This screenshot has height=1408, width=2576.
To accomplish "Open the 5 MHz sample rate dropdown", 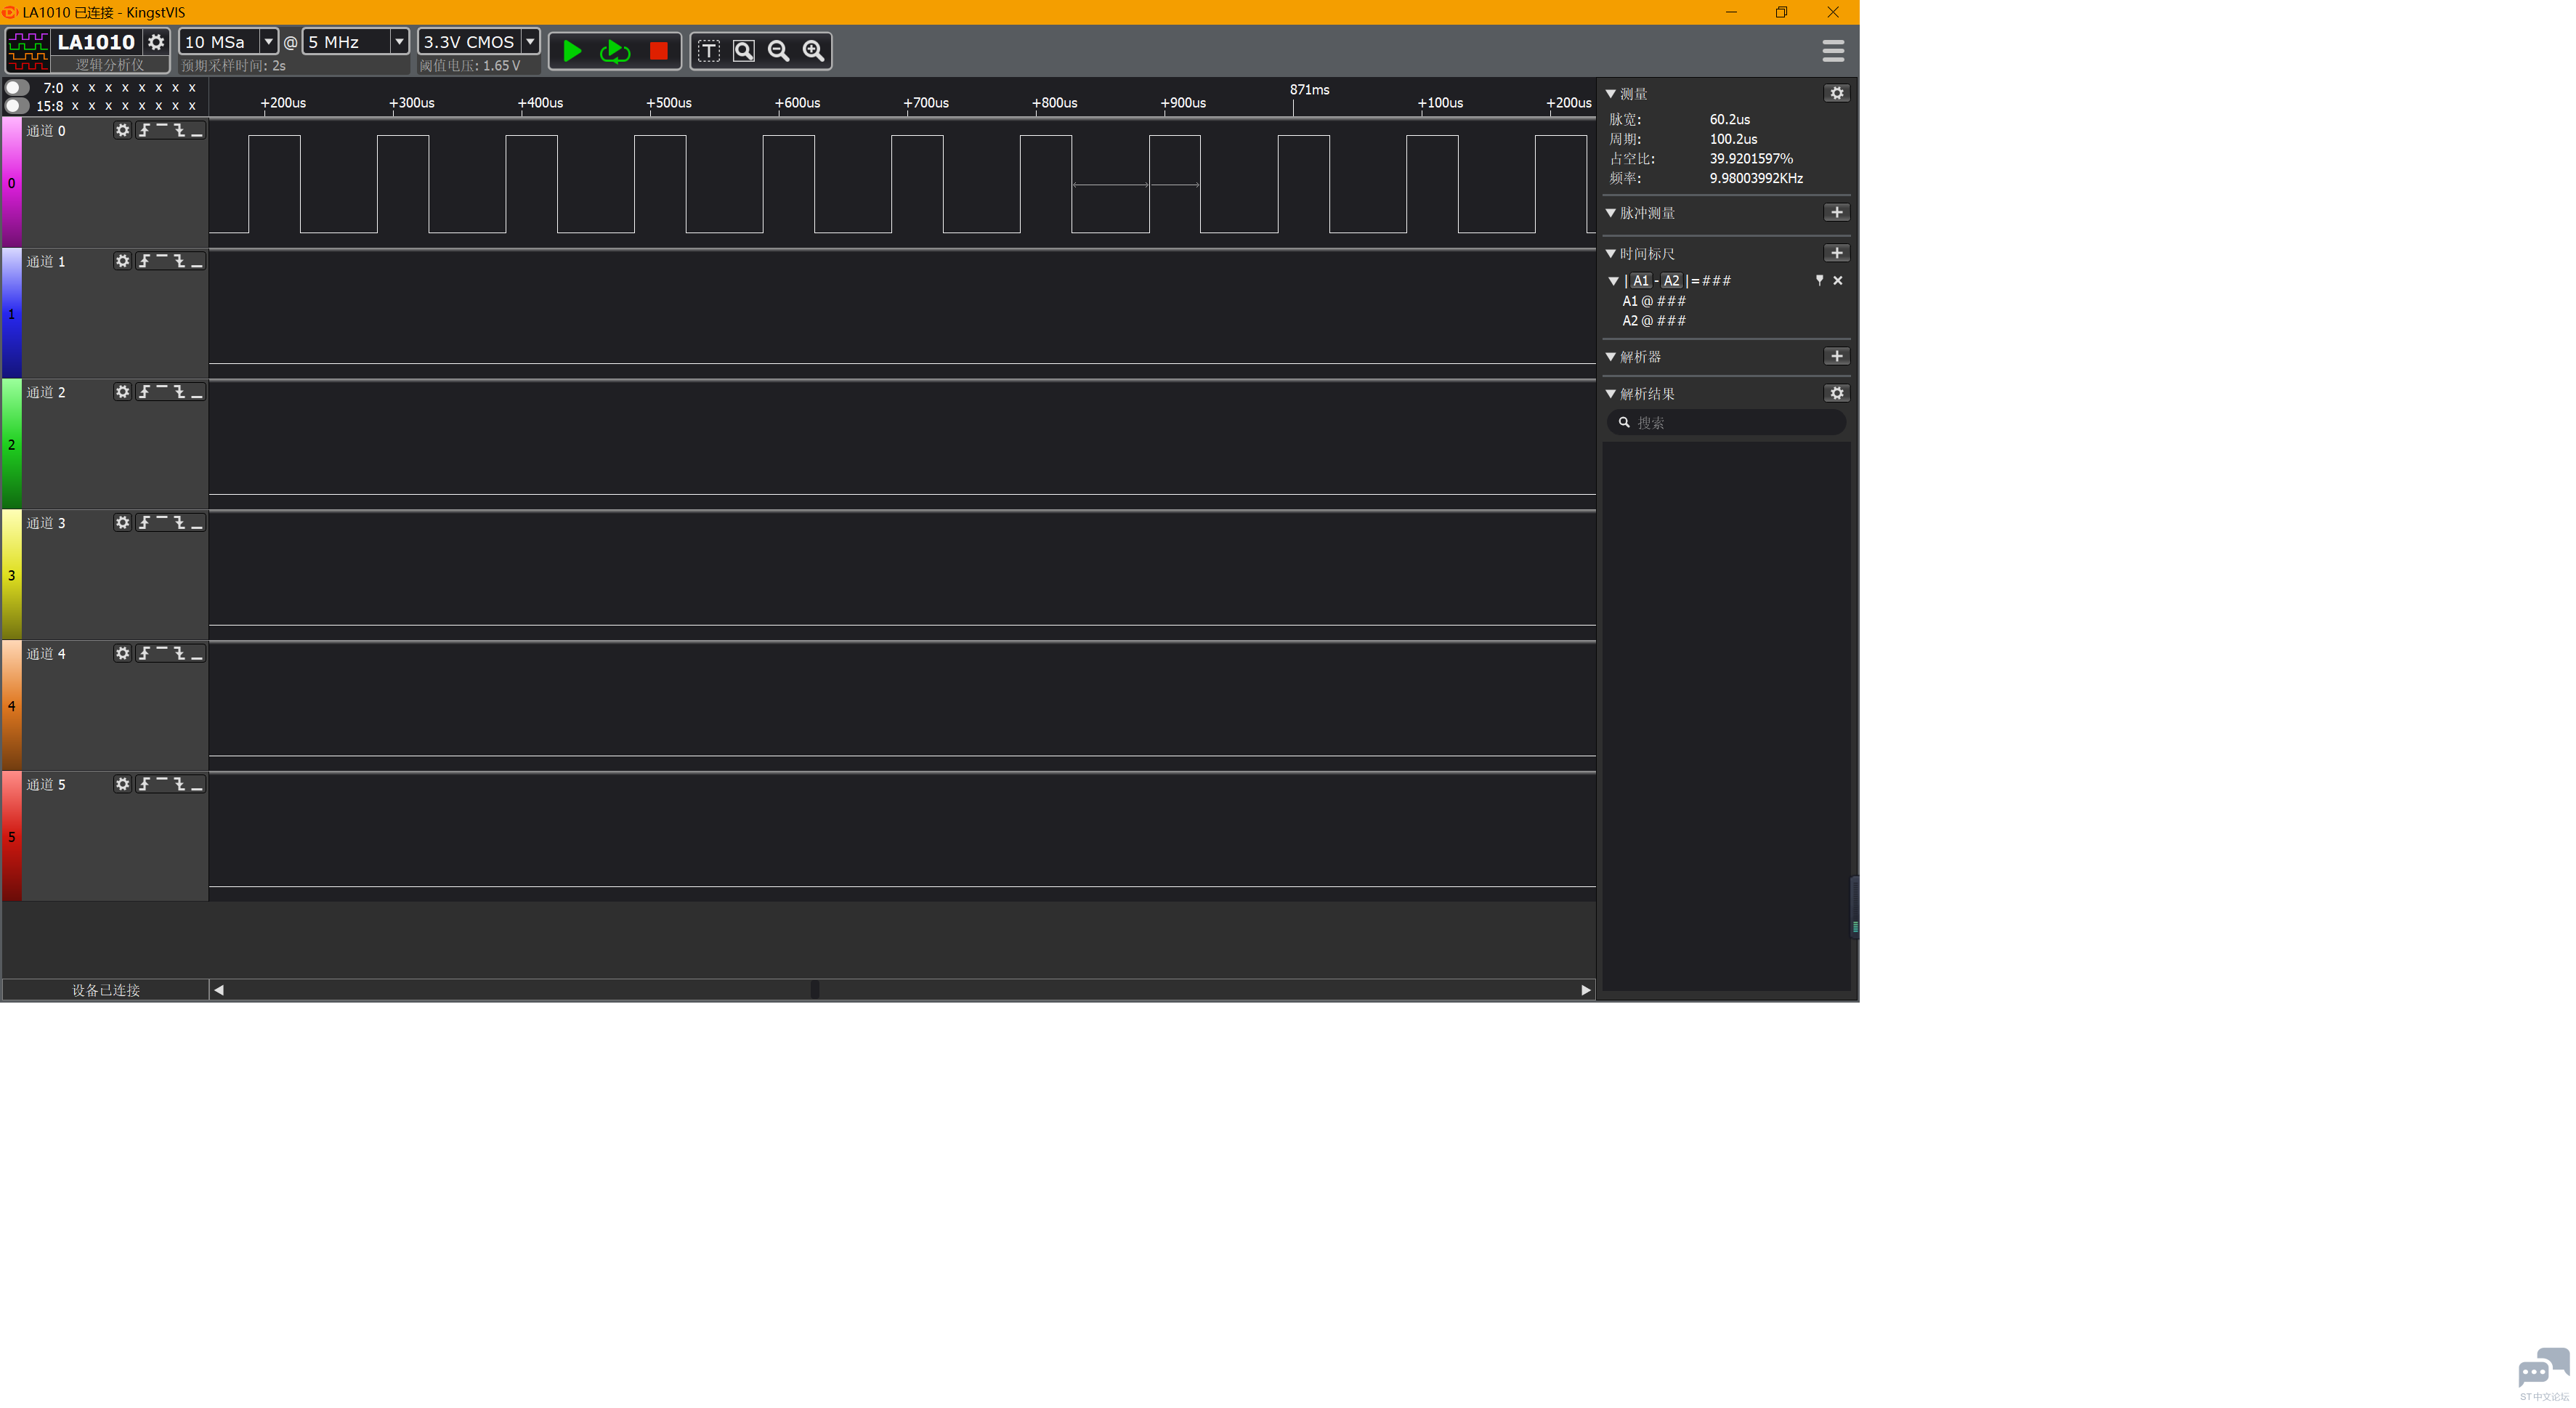I will tap(398, 42).
